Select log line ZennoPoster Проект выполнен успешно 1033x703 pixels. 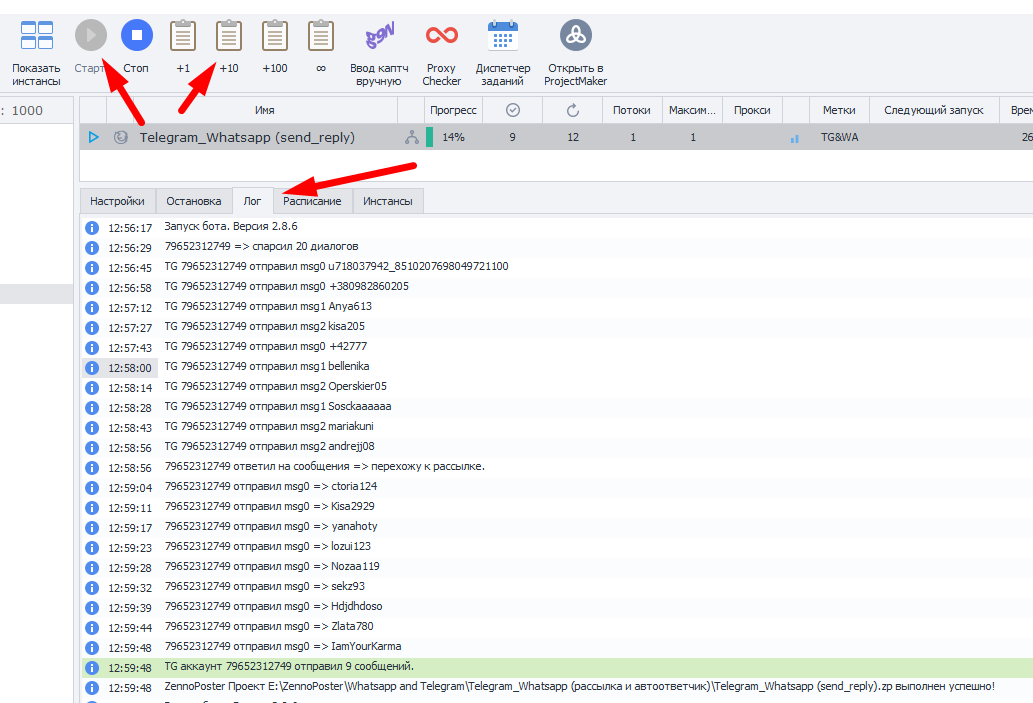[579, 687]
